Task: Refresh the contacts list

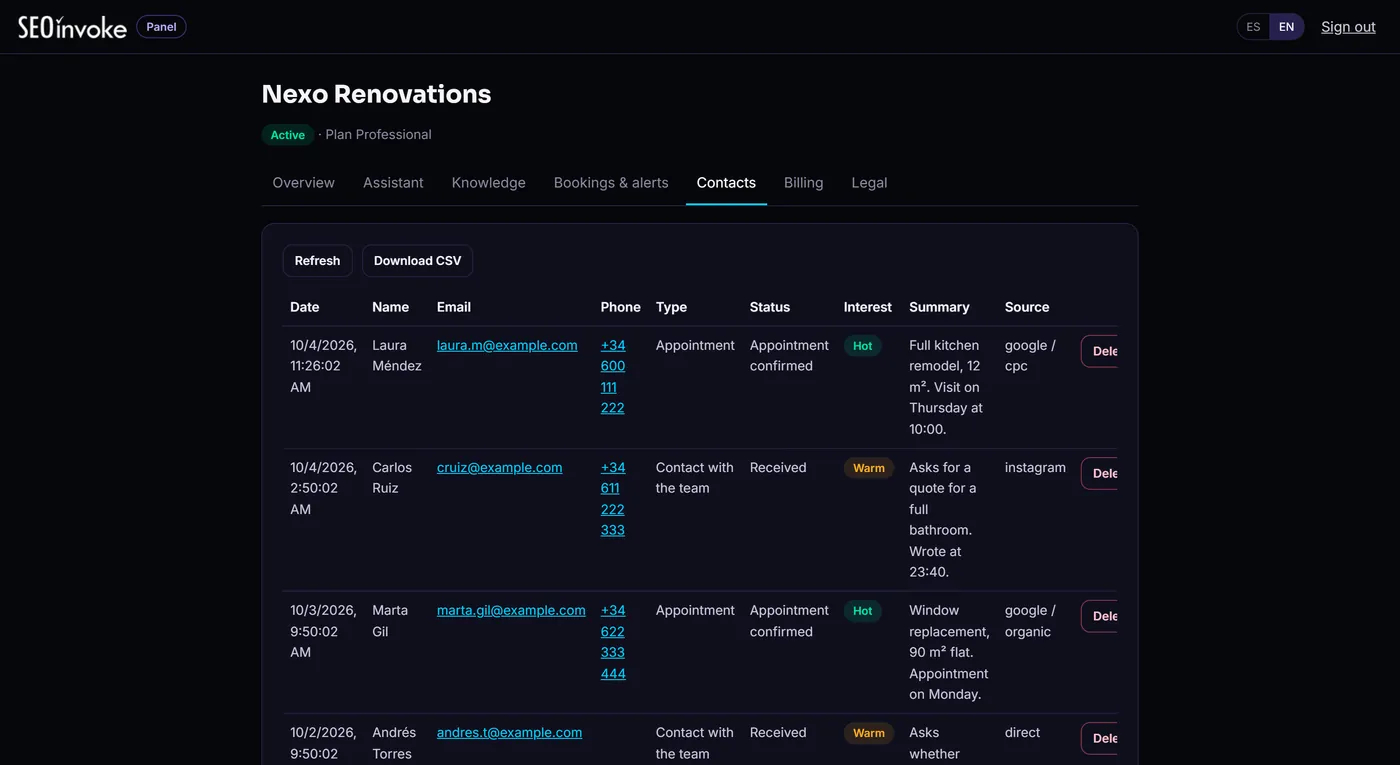Action: (318, 261)
